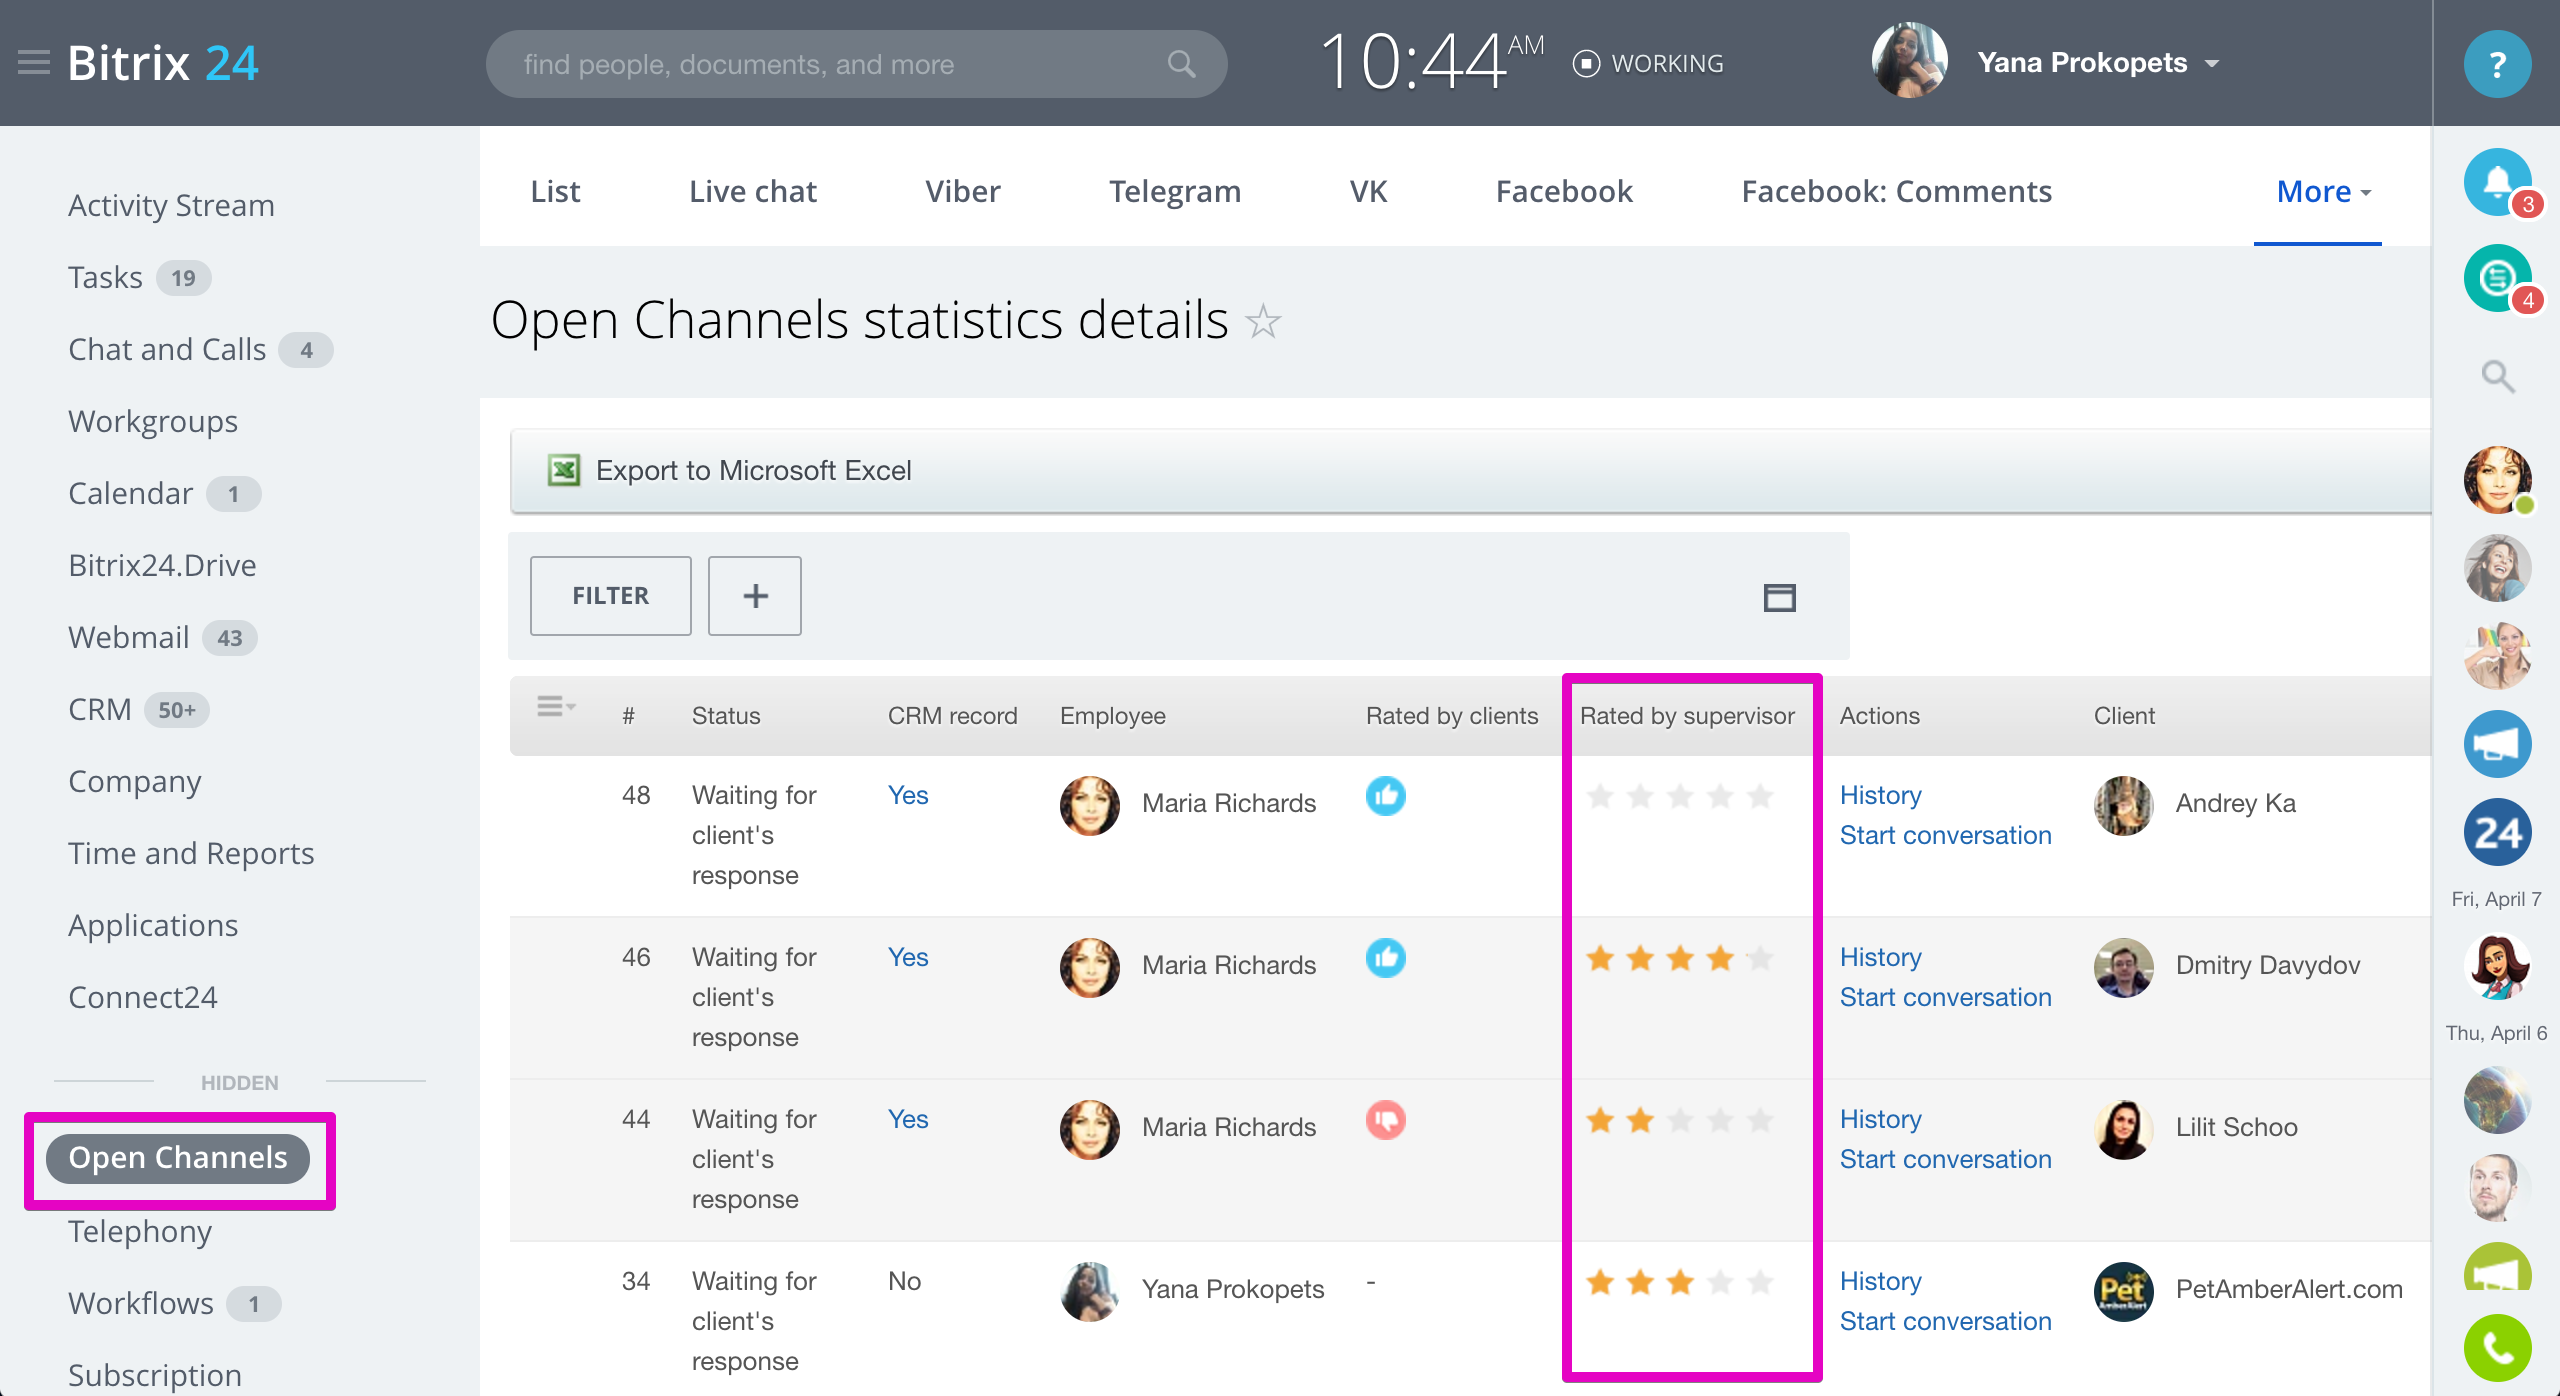The height and width of the screenshot is (1396, 2560).
Task: Open Chat and Calls in the left menu
Action: pos(167,349)
